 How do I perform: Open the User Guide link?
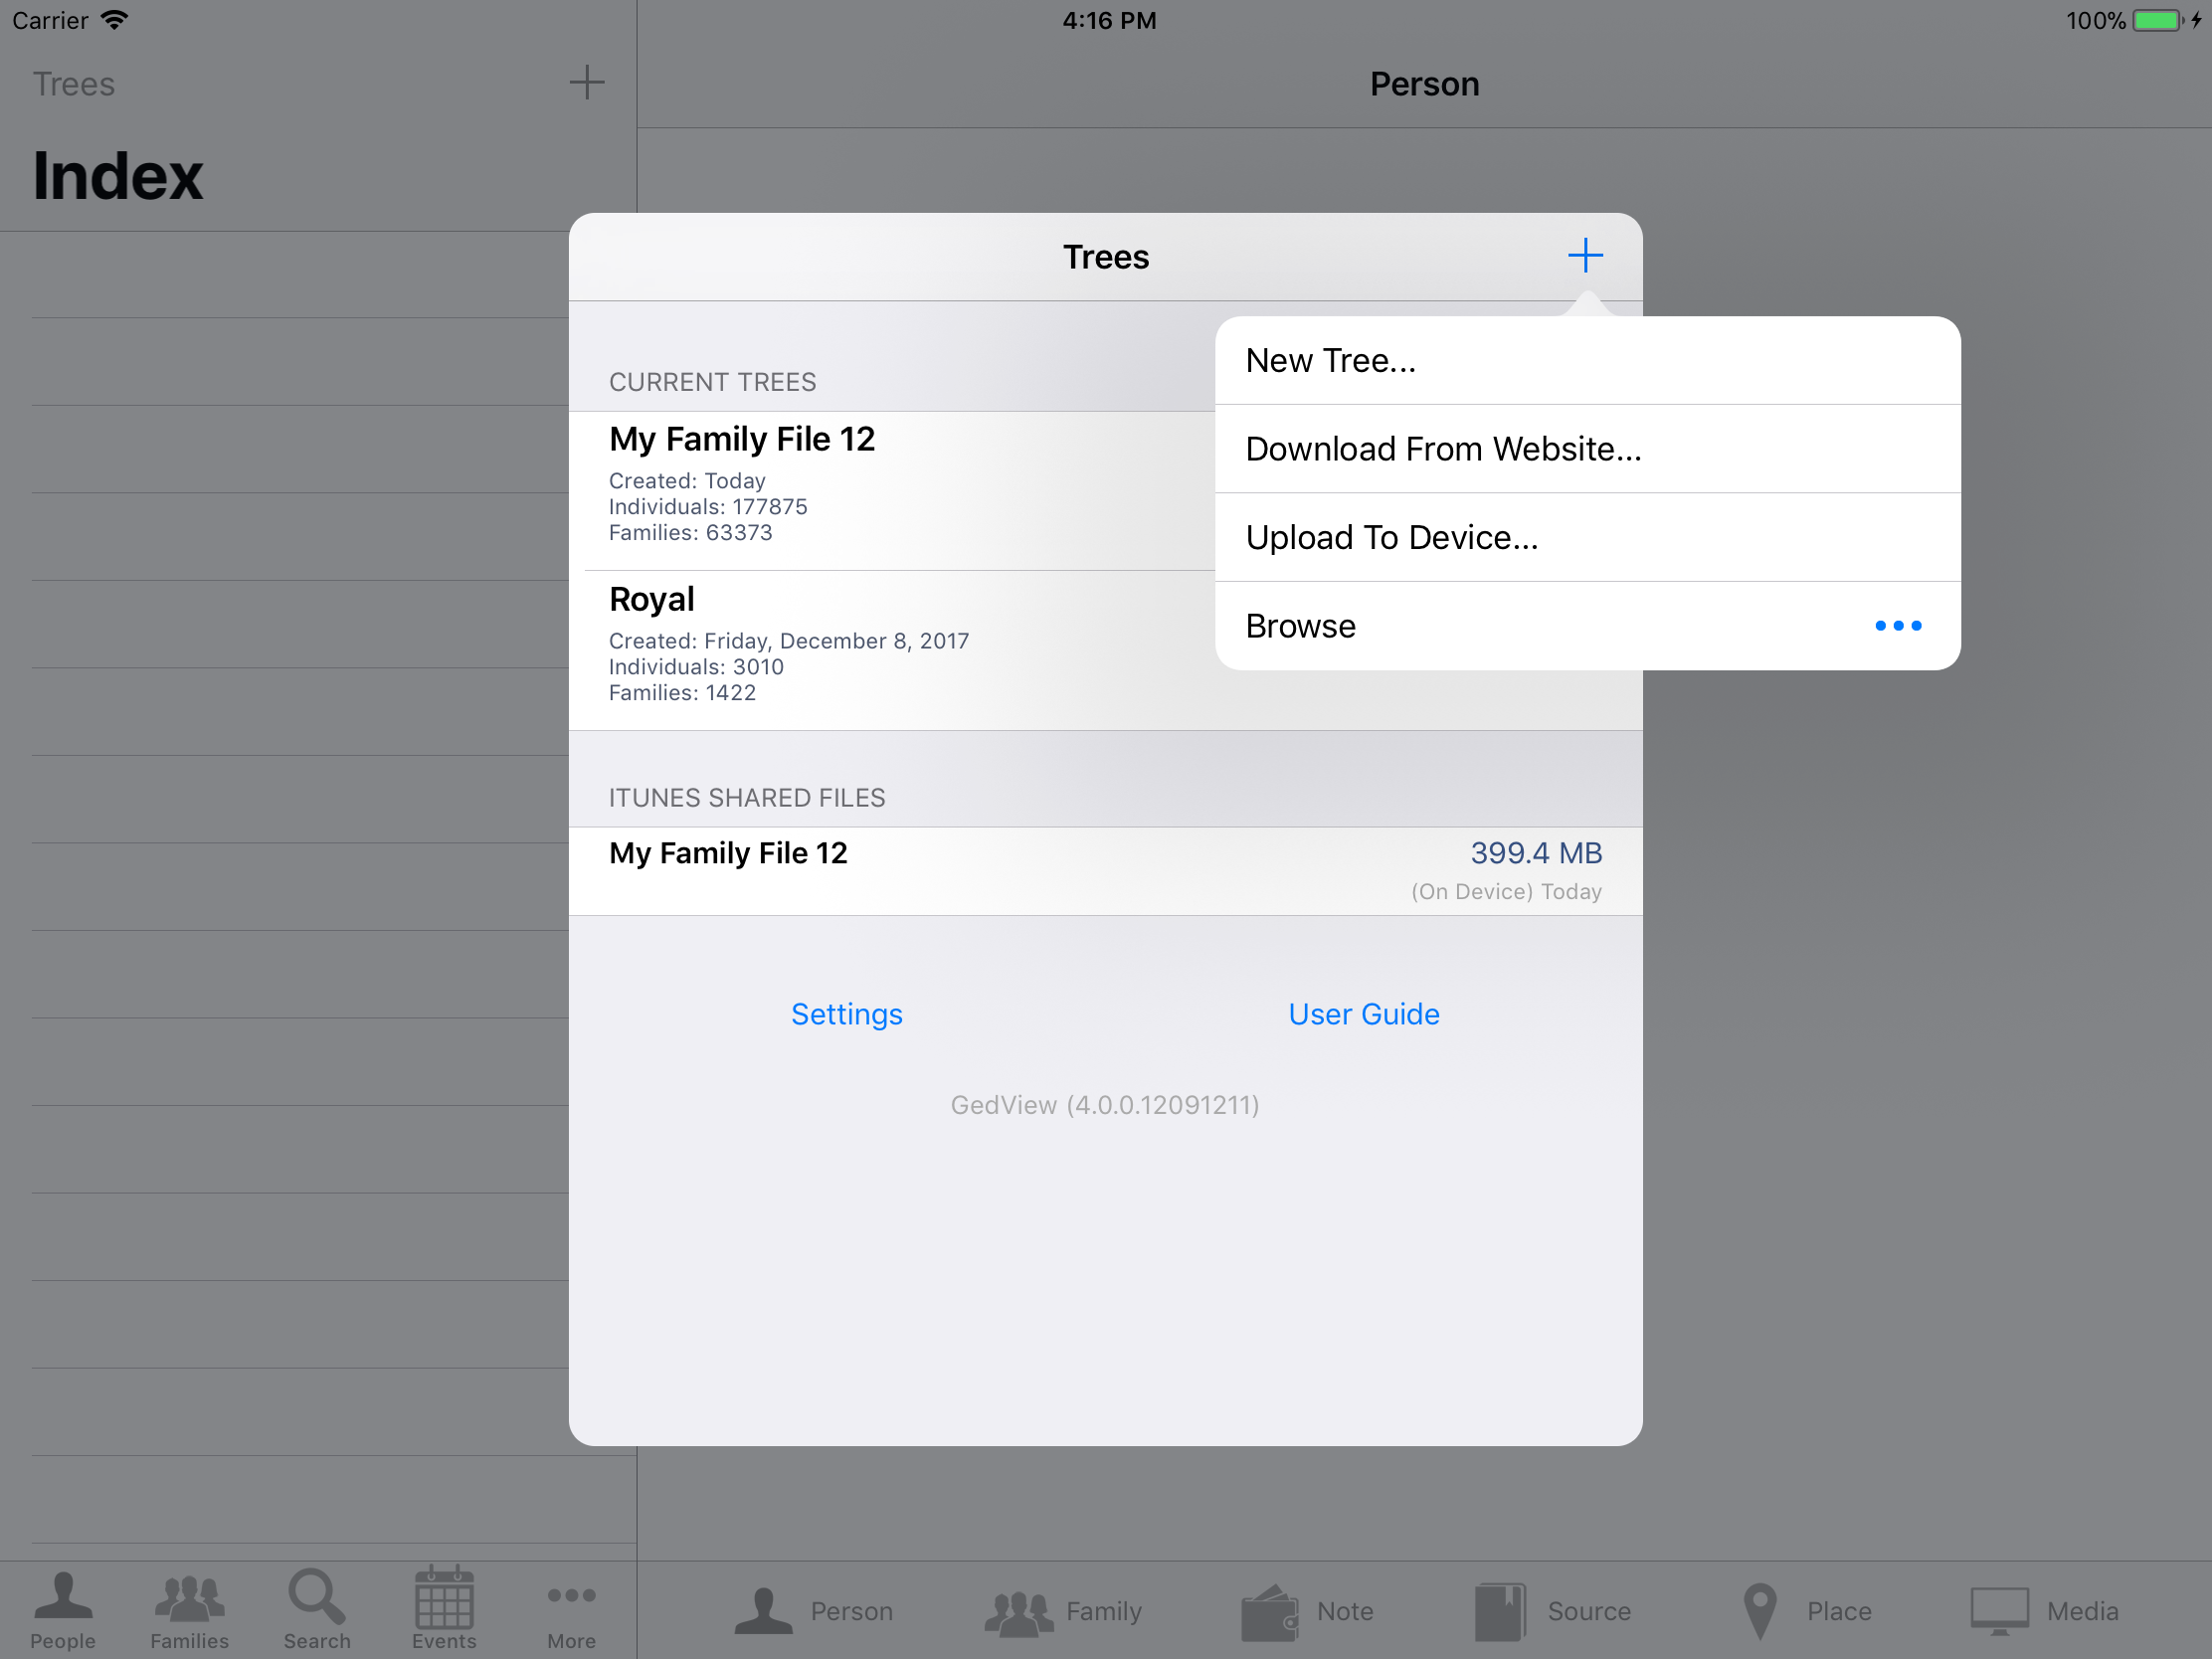[x=1363, y=1014]
